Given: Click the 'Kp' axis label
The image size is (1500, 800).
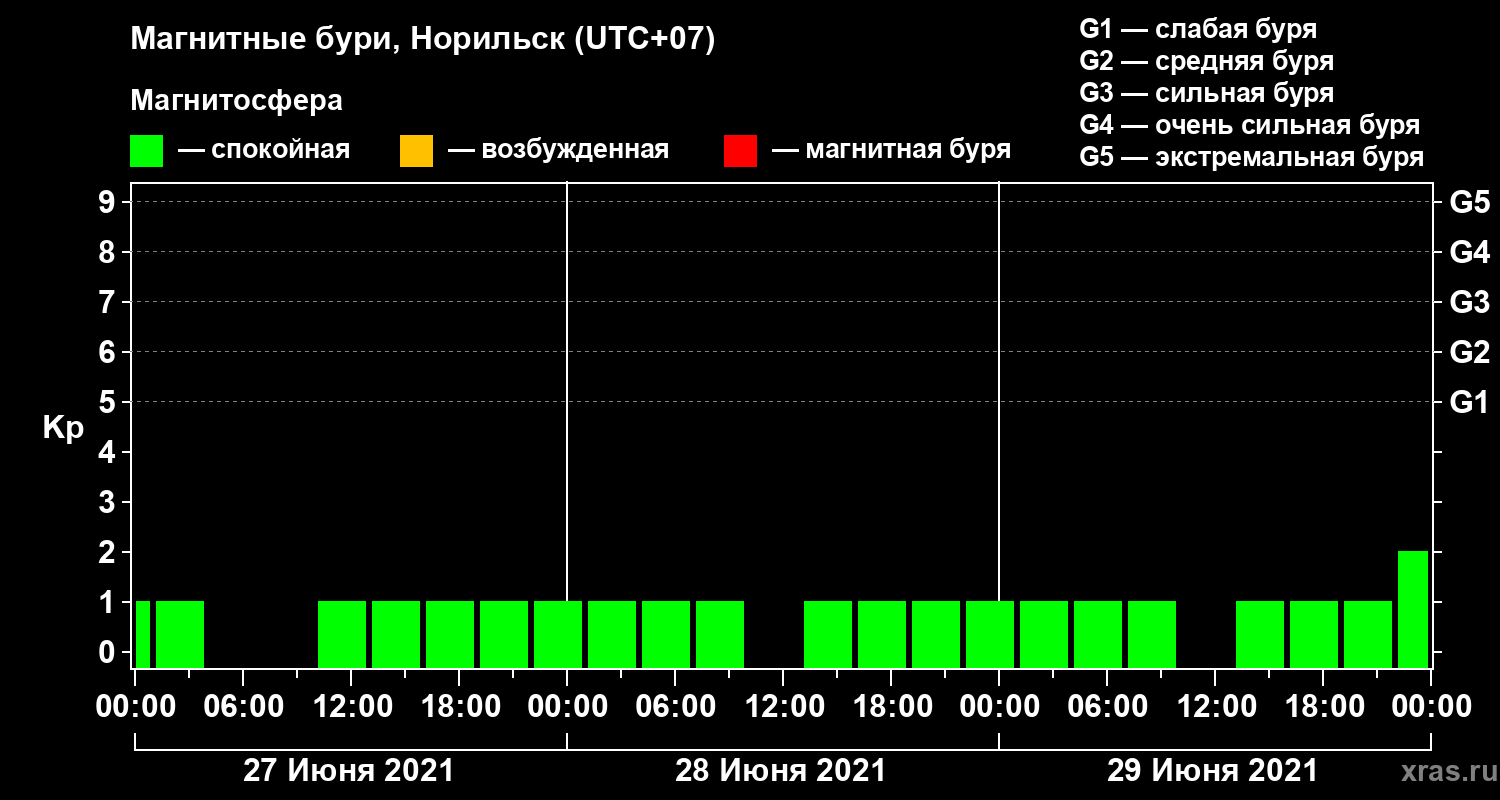Looking at the screenshot, I should pyautogui.click(x=63, y=428).
